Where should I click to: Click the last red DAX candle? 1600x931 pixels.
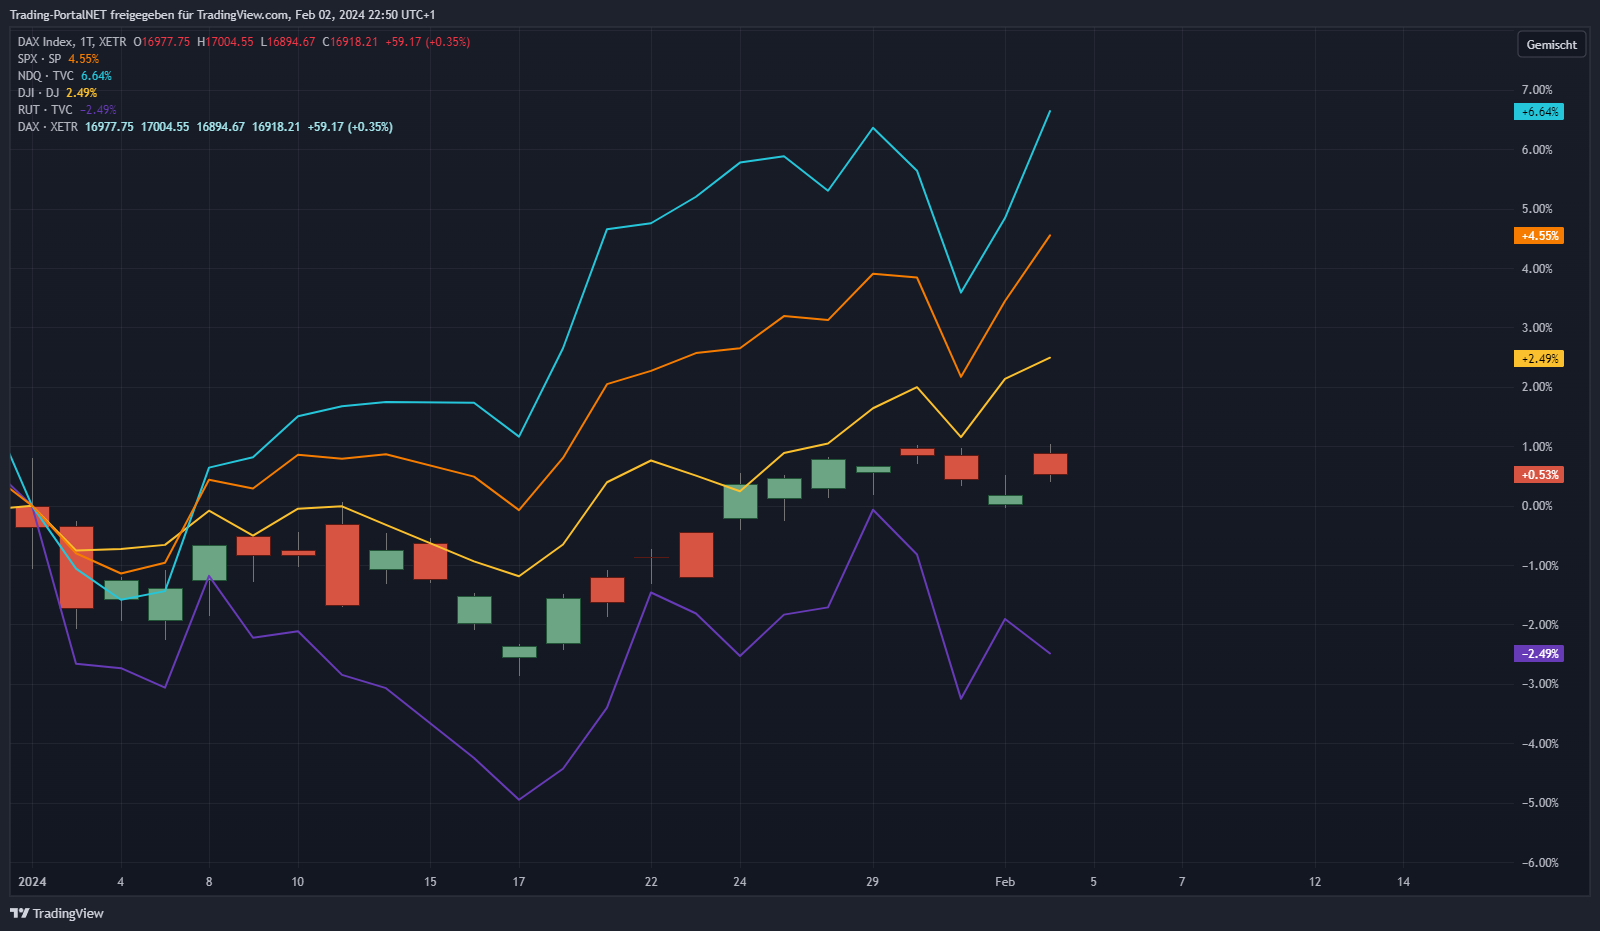coord(1050,464)
